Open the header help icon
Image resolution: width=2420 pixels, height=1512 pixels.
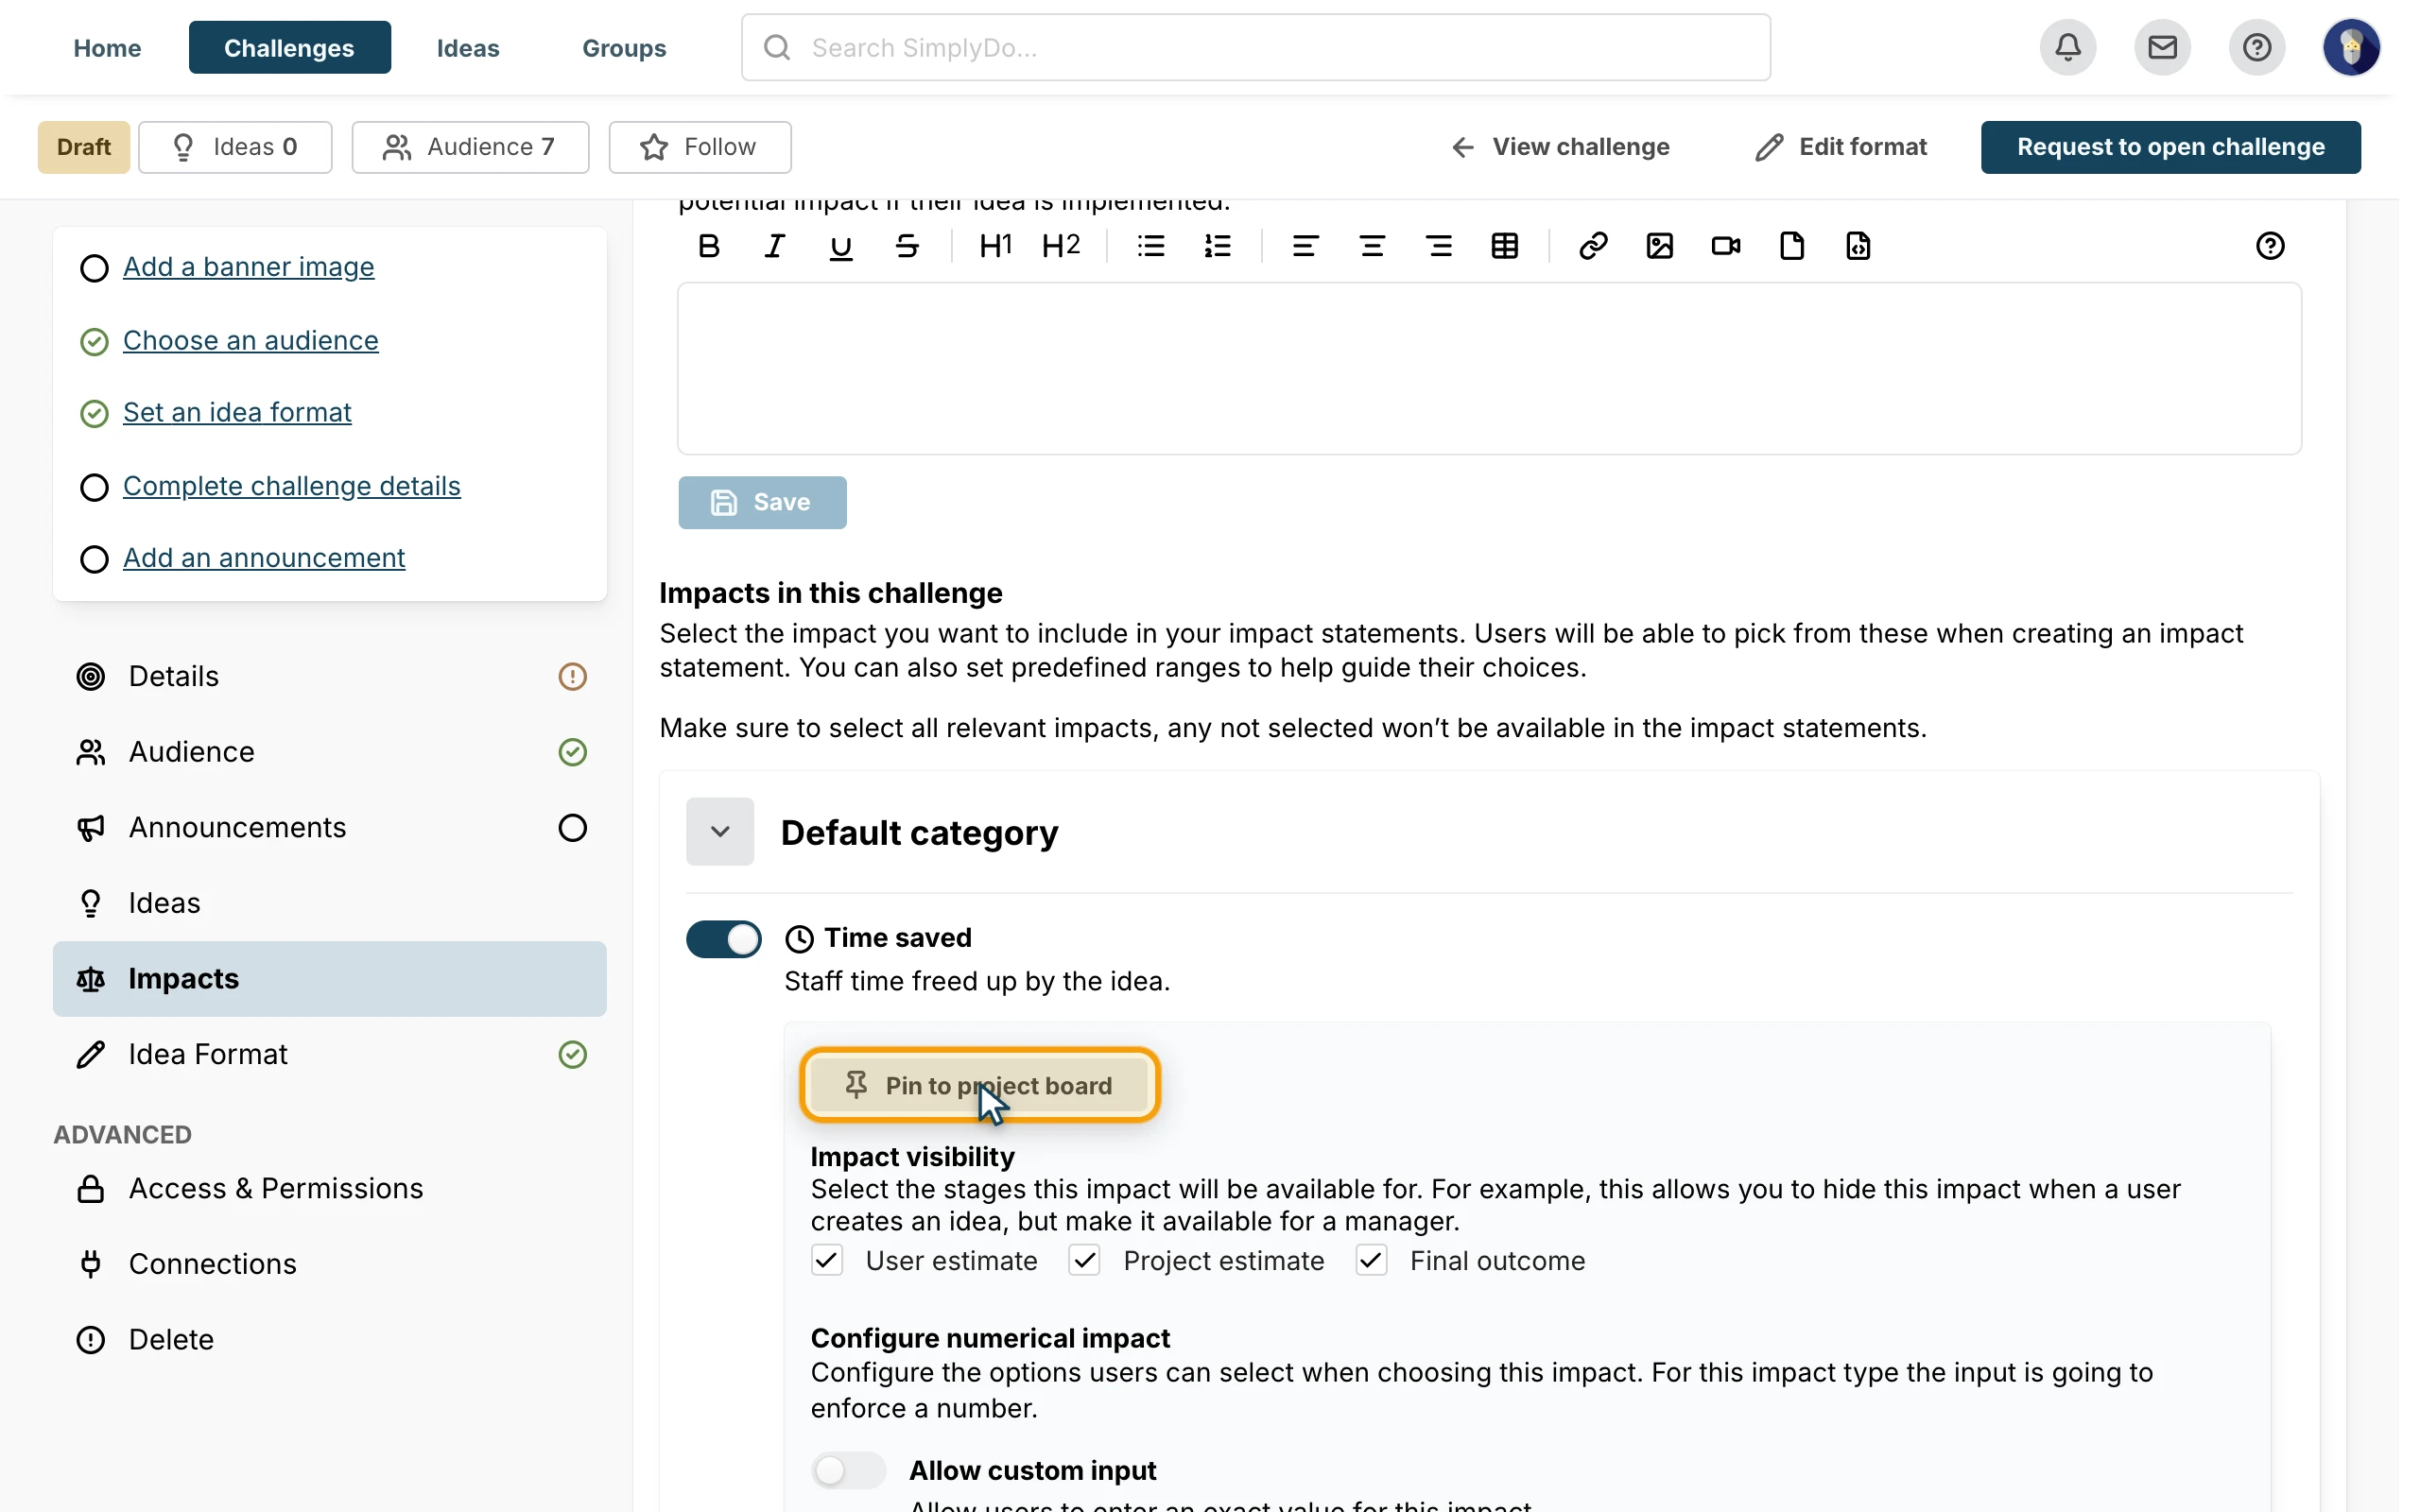(x=2257, y=47)
